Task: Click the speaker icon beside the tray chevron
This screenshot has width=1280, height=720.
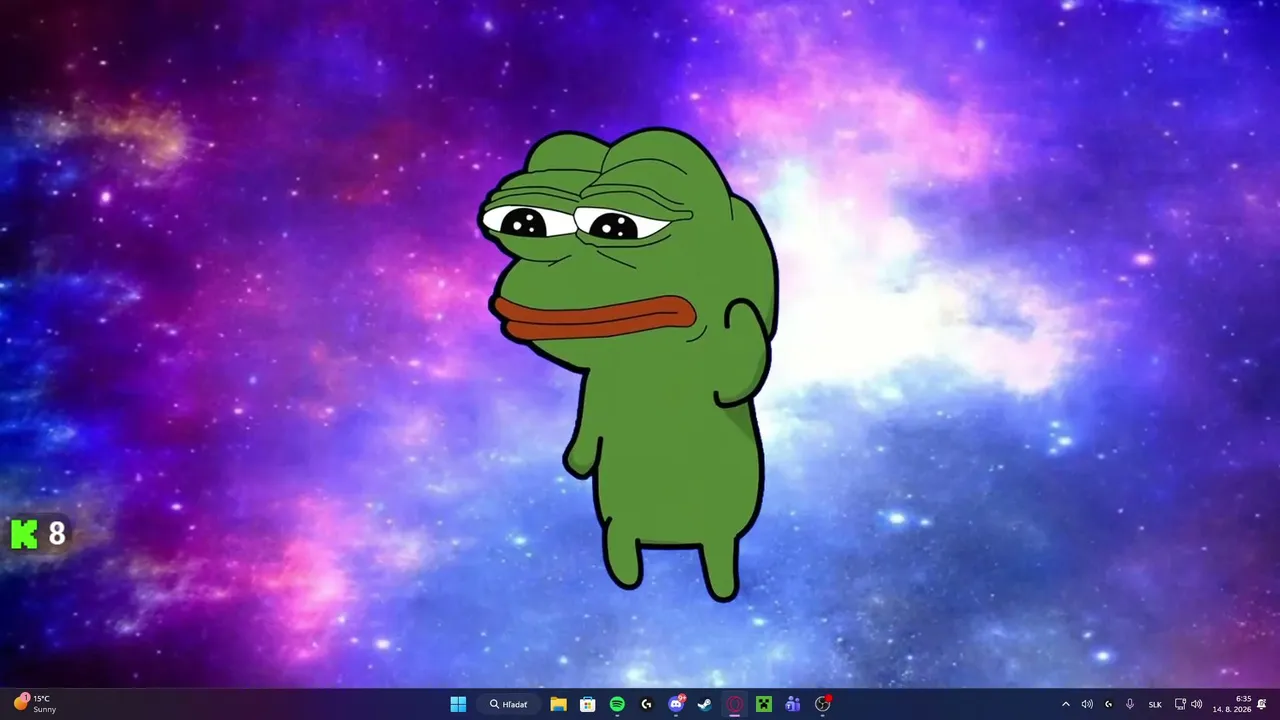Action: pos(1087,704)
